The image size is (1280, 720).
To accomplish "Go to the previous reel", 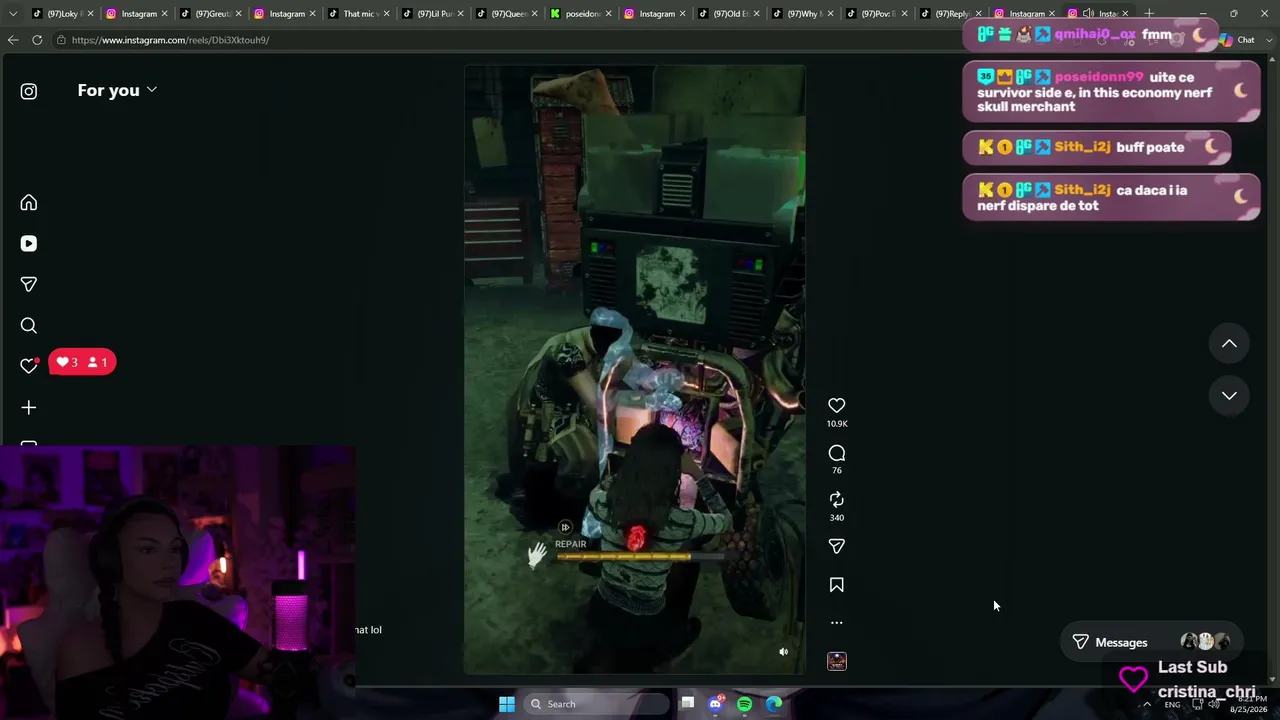I will click(x=1229, y=344).
